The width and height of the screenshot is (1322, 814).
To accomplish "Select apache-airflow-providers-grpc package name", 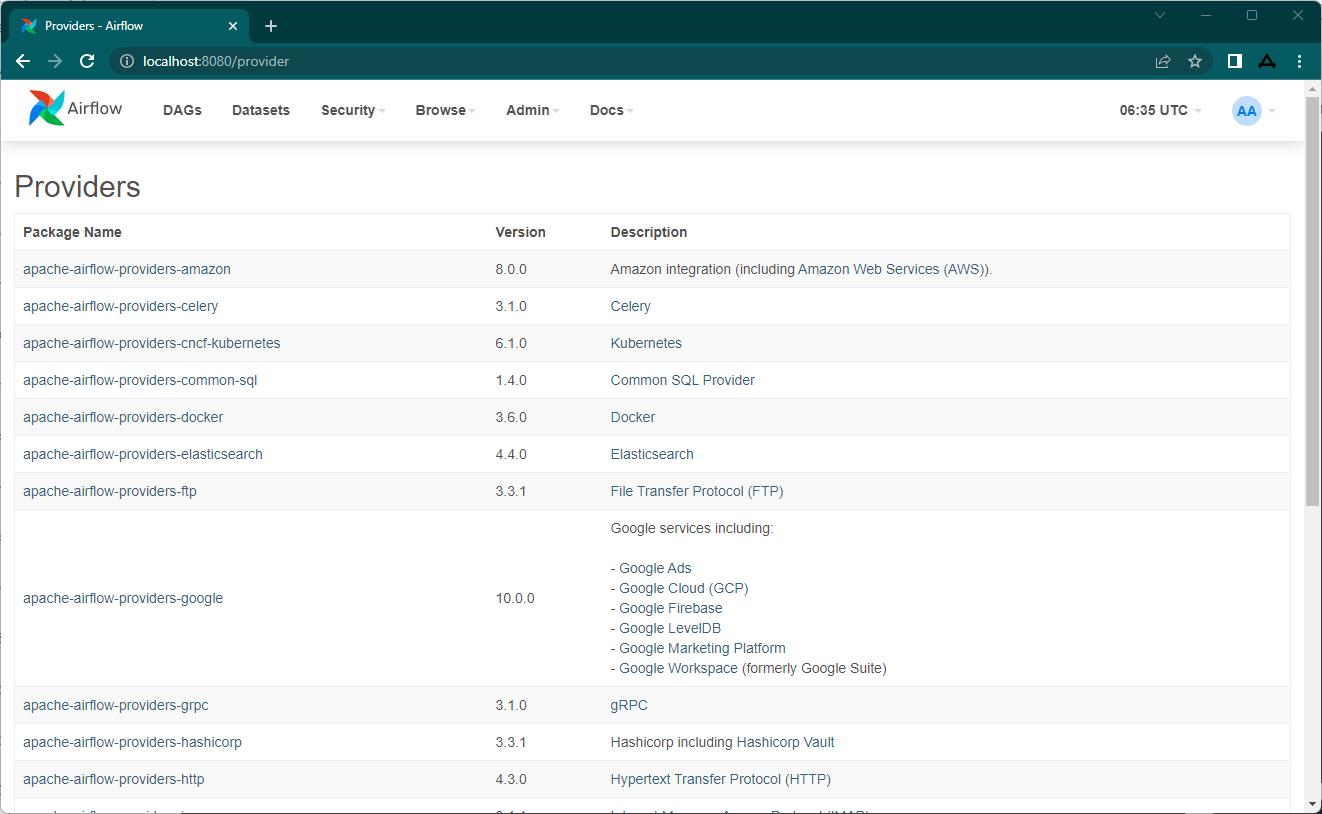I will click(x=116, y=705).
